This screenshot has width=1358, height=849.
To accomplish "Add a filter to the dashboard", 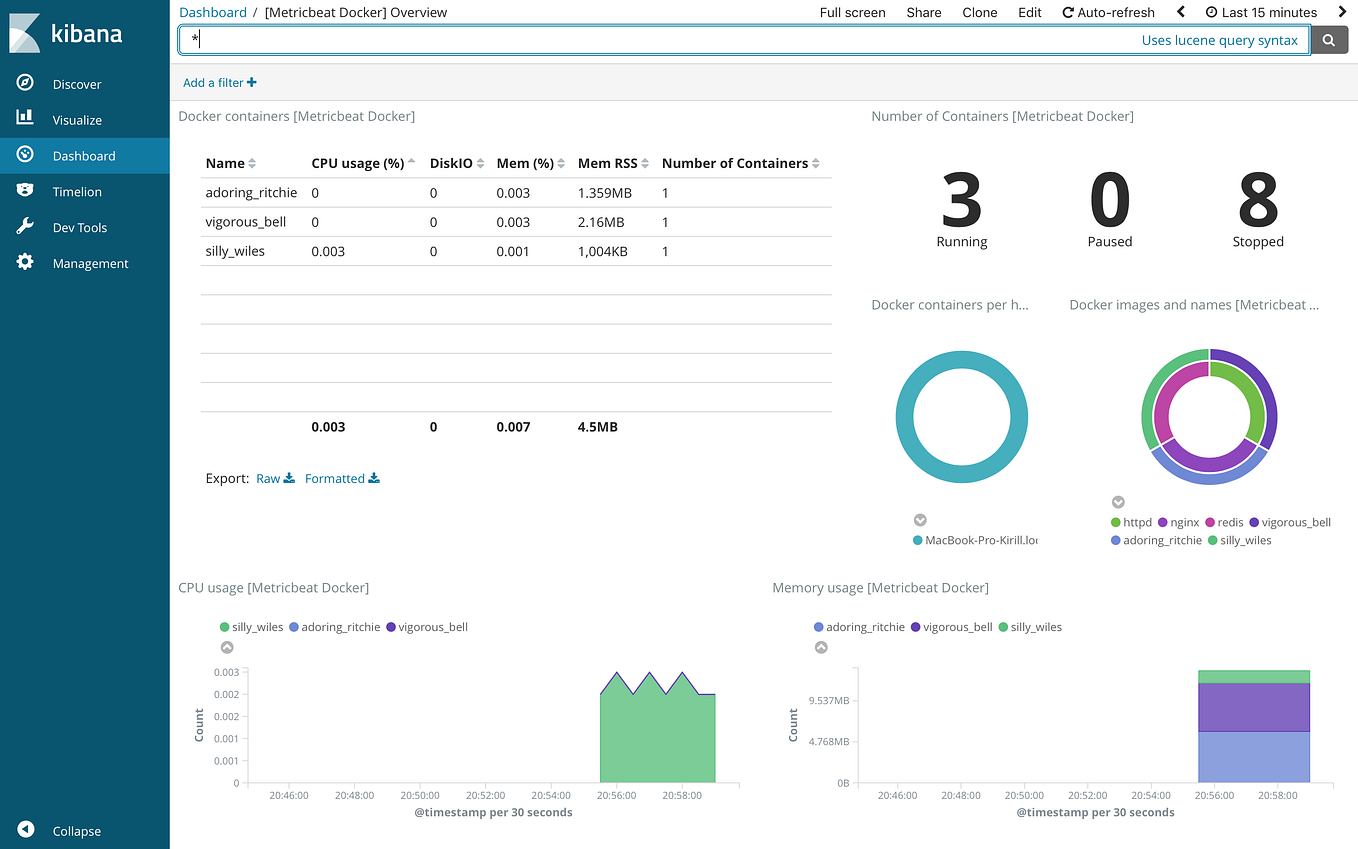I will tap(219, 82).
